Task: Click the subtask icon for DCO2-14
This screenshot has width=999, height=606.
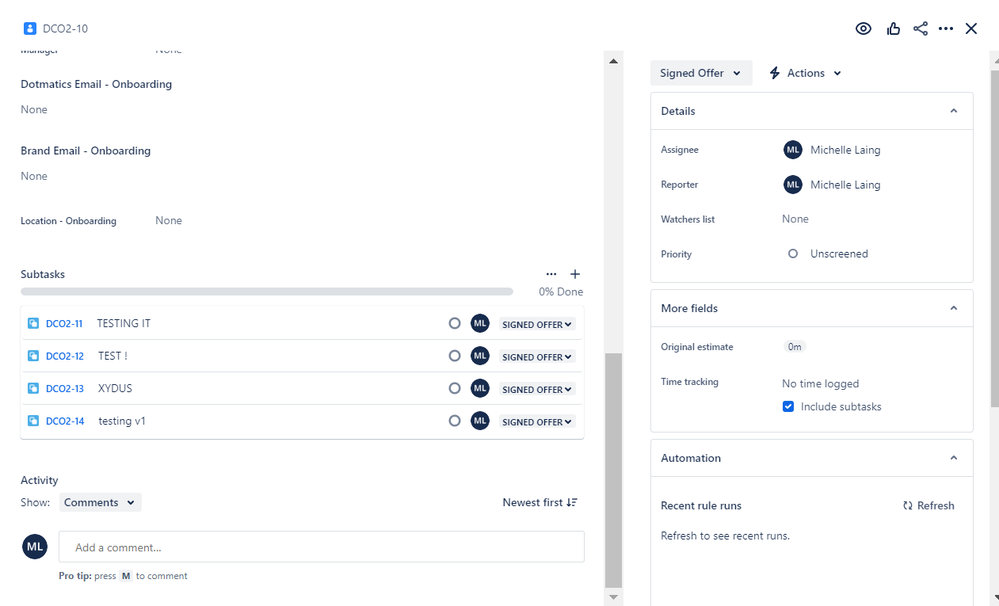Action: click(33, 421)
